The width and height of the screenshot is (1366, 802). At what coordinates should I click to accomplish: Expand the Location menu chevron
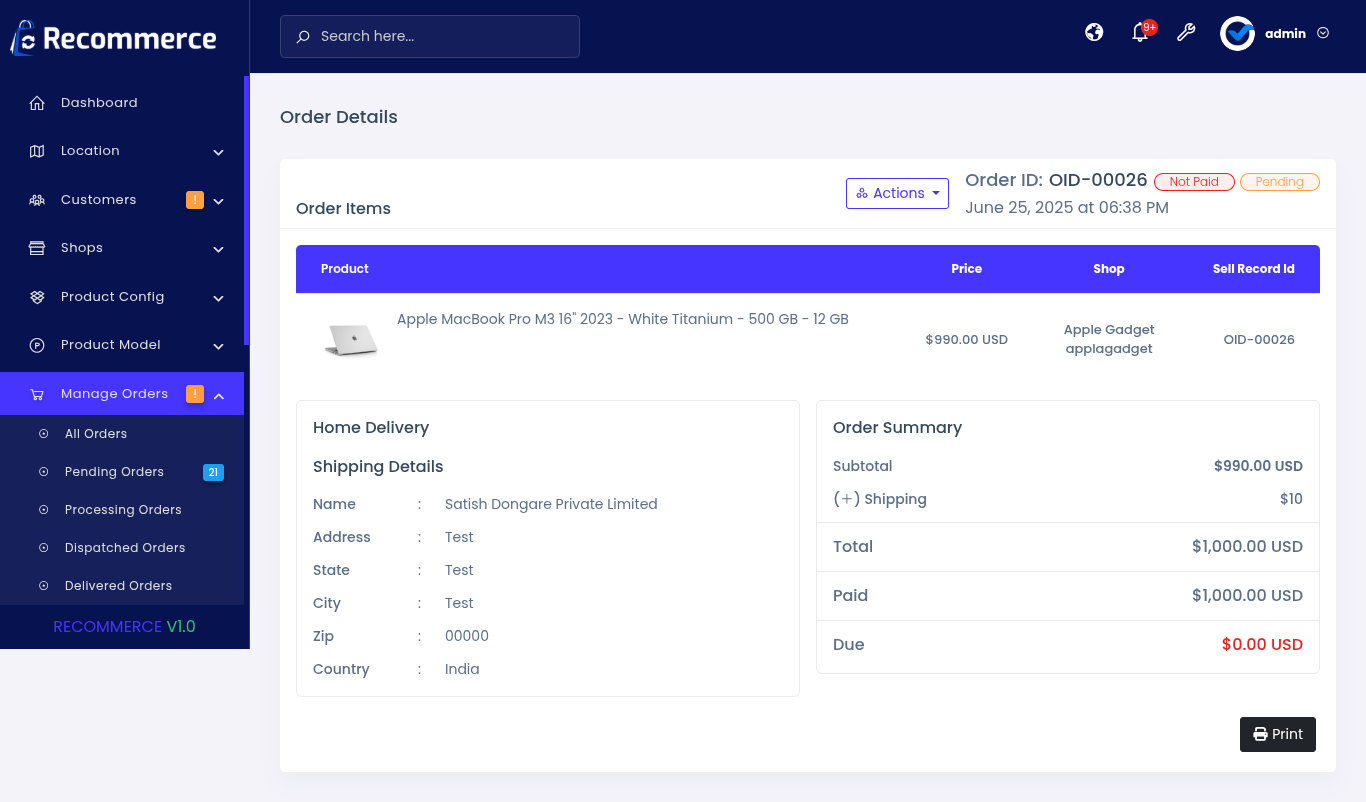click(x=218, y=152)
